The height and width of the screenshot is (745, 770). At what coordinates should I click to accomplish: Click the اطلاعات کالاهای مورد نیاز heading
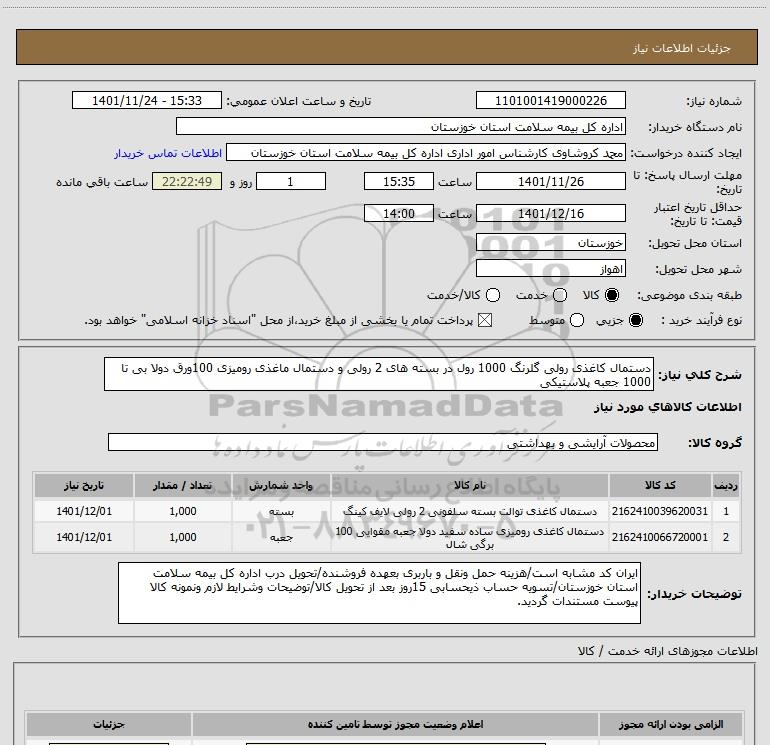(667, 407)
